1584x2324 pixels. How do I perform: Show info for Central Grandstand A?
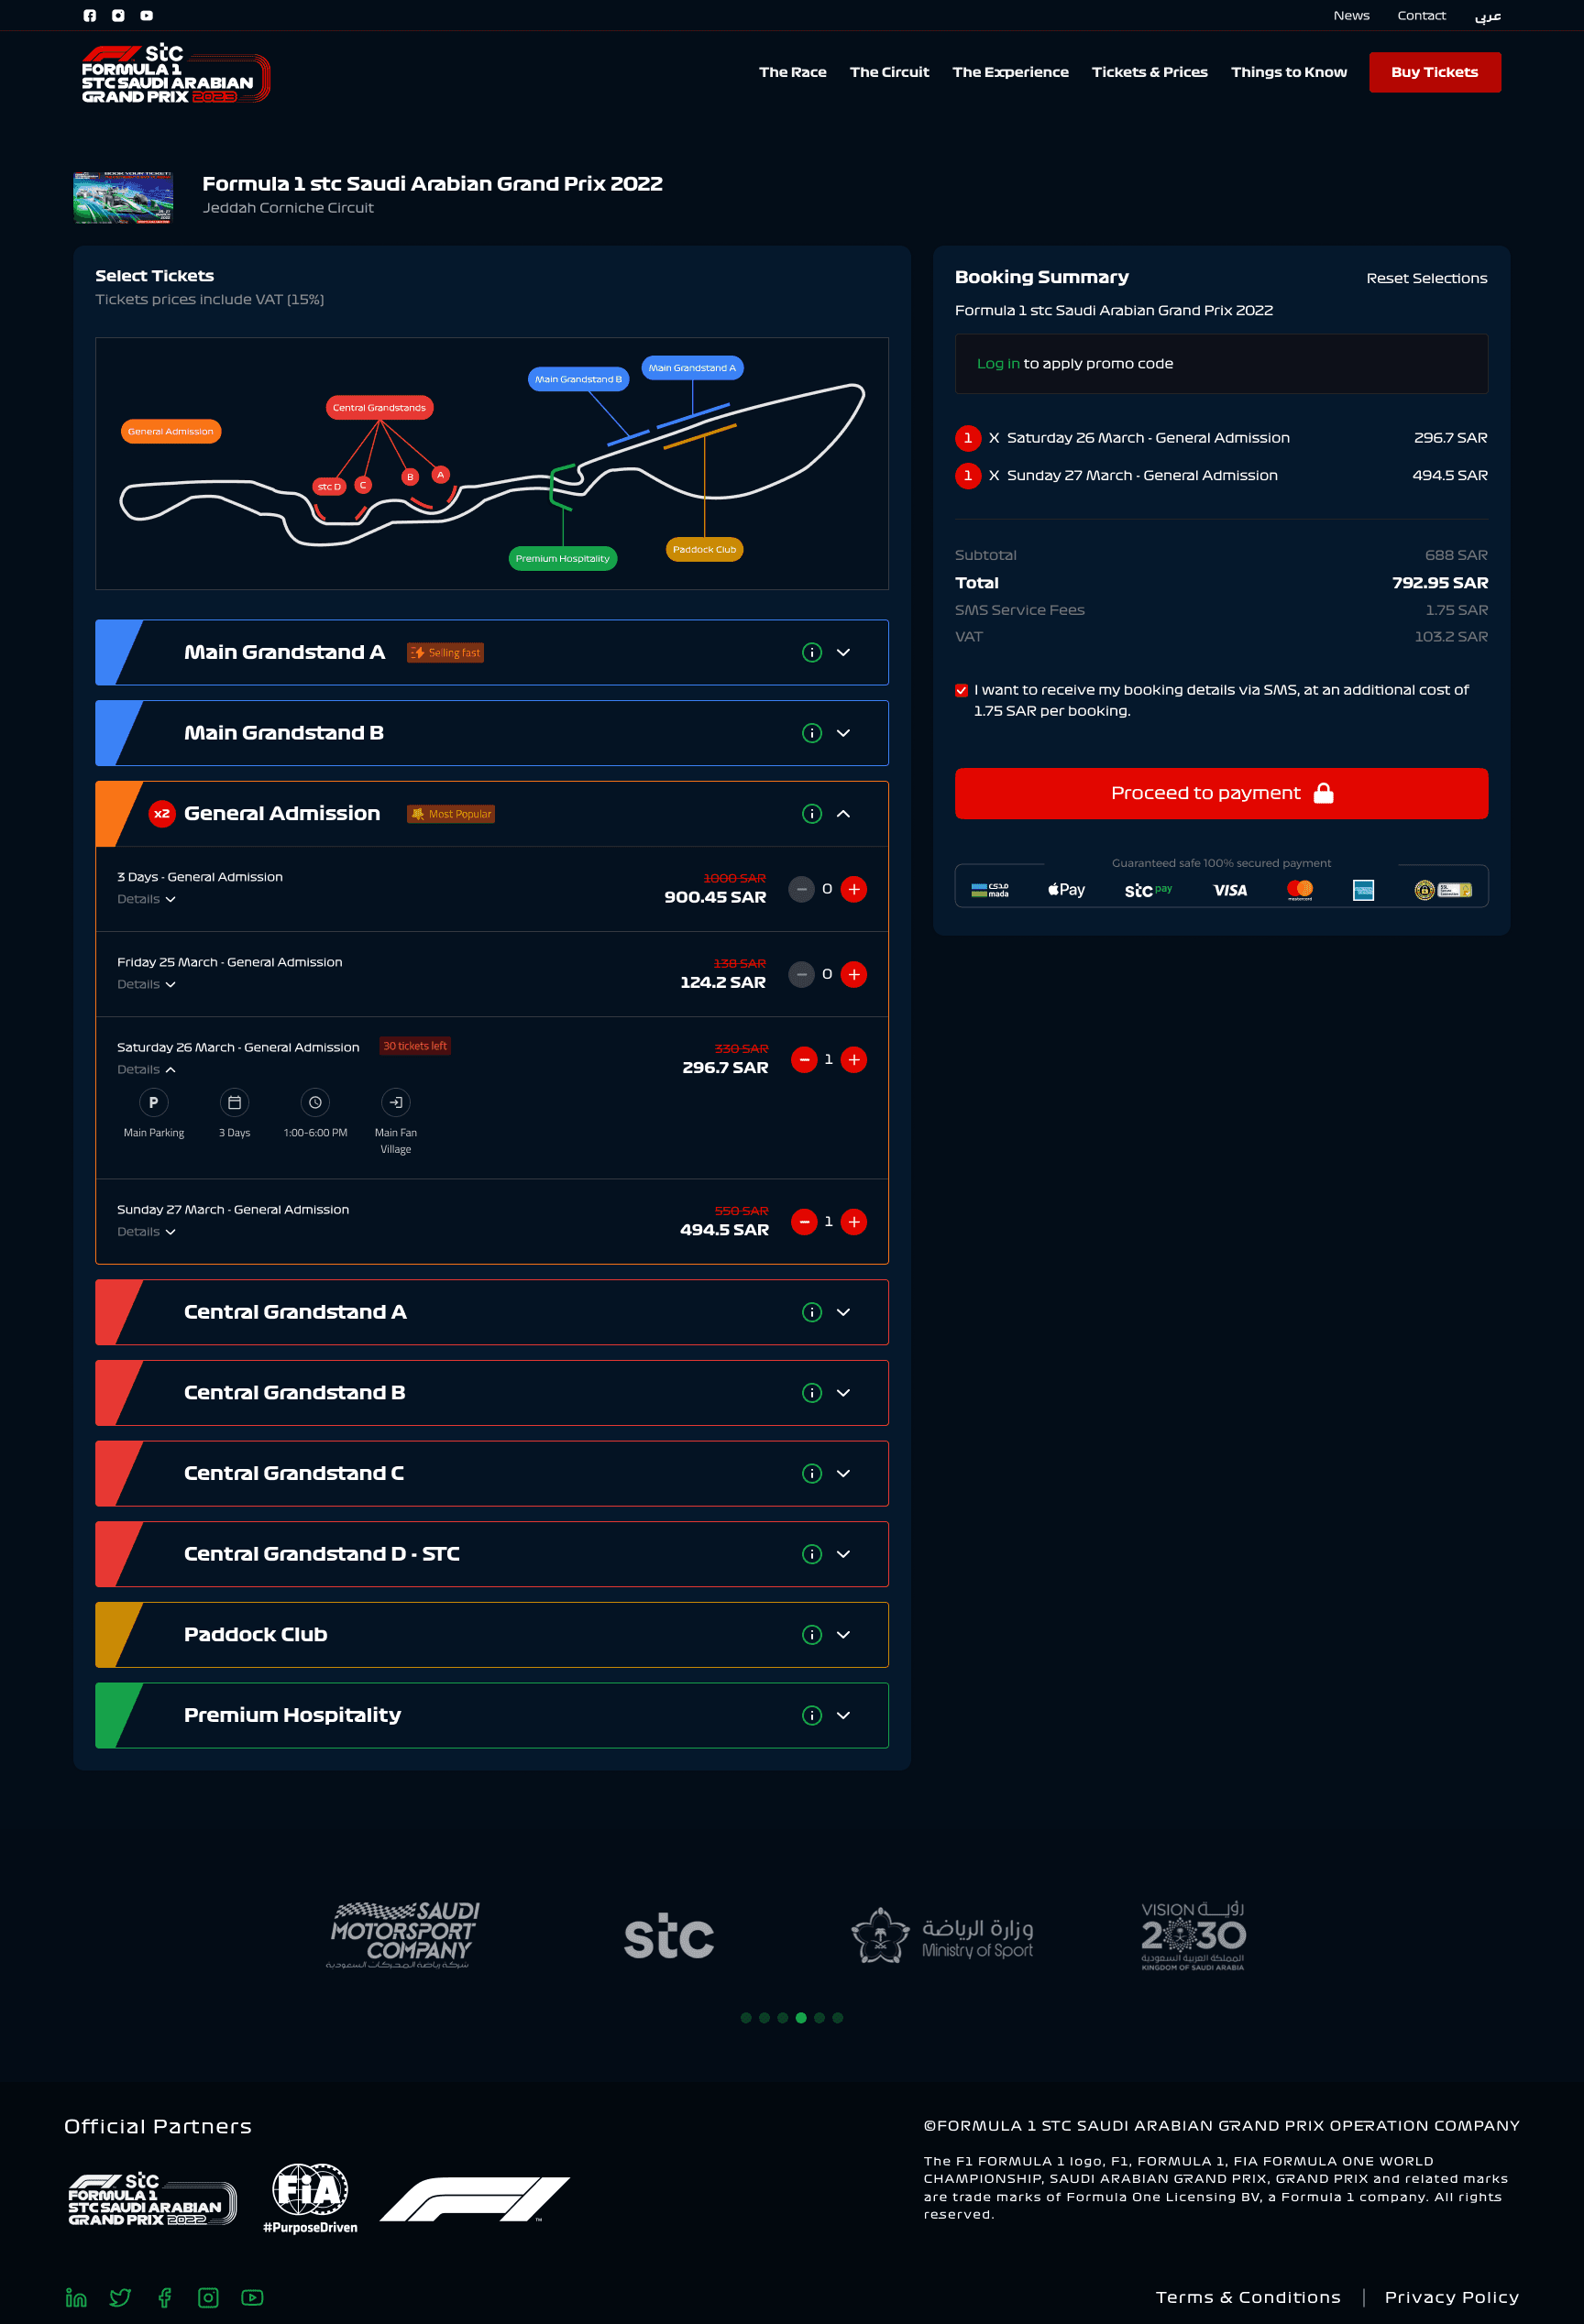tap(812, 1312)
